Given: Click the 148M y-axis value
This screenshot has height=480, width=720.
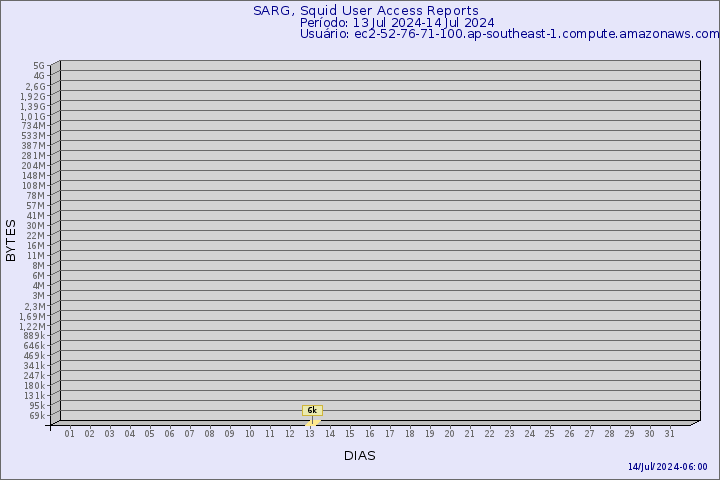Looking at the screenshot, I should pyautogui.click(x=34, y=176).
